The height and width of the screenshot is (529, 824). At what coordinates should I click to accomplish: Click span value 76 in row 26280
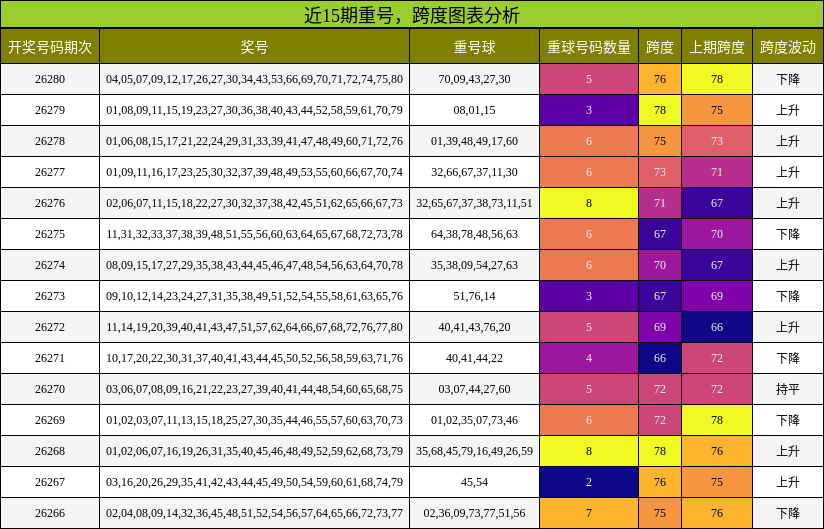(660, 79)
